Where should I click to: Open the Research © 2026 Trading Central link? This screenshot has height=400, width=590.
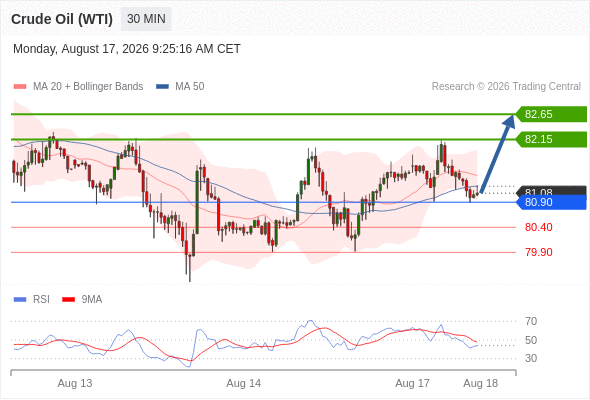(x=506, y=87)
